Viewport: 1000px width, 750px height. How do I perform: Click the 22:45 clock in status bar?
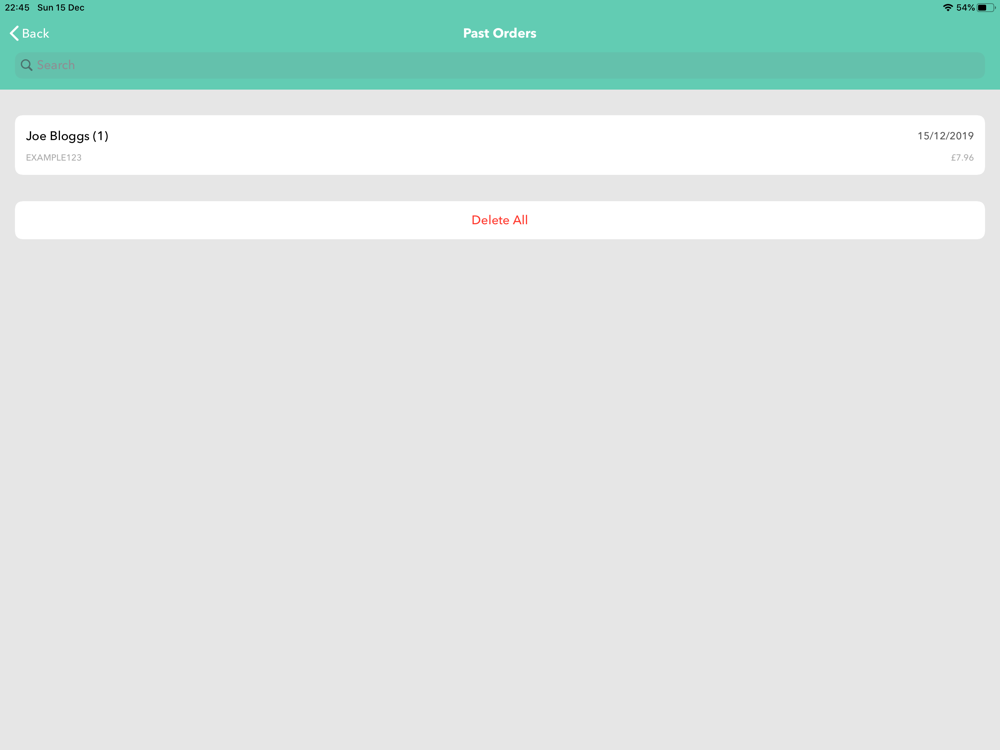tap(17, 8)
